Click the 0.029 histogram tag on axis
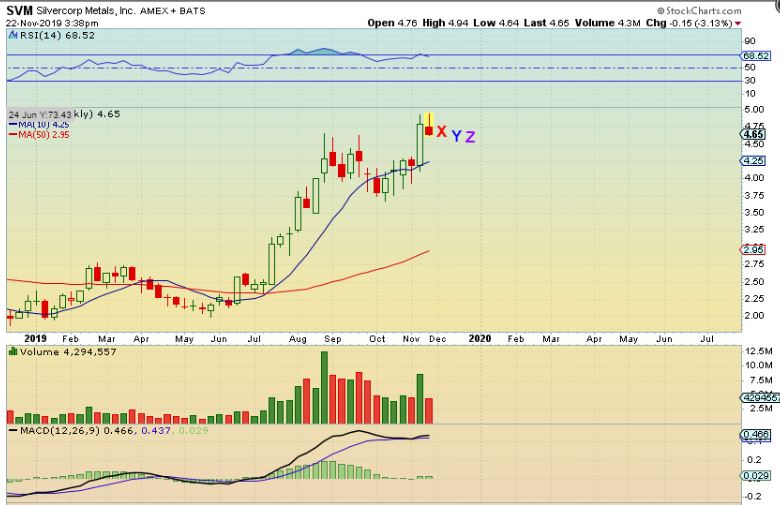Viewport: 780px width, 505px height. click(755, 476)
